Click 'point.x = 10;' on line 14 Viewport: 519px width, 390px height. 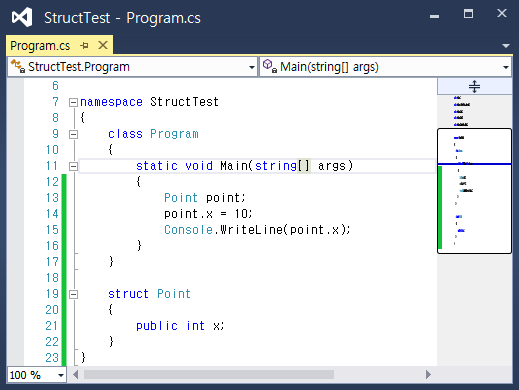208,214
